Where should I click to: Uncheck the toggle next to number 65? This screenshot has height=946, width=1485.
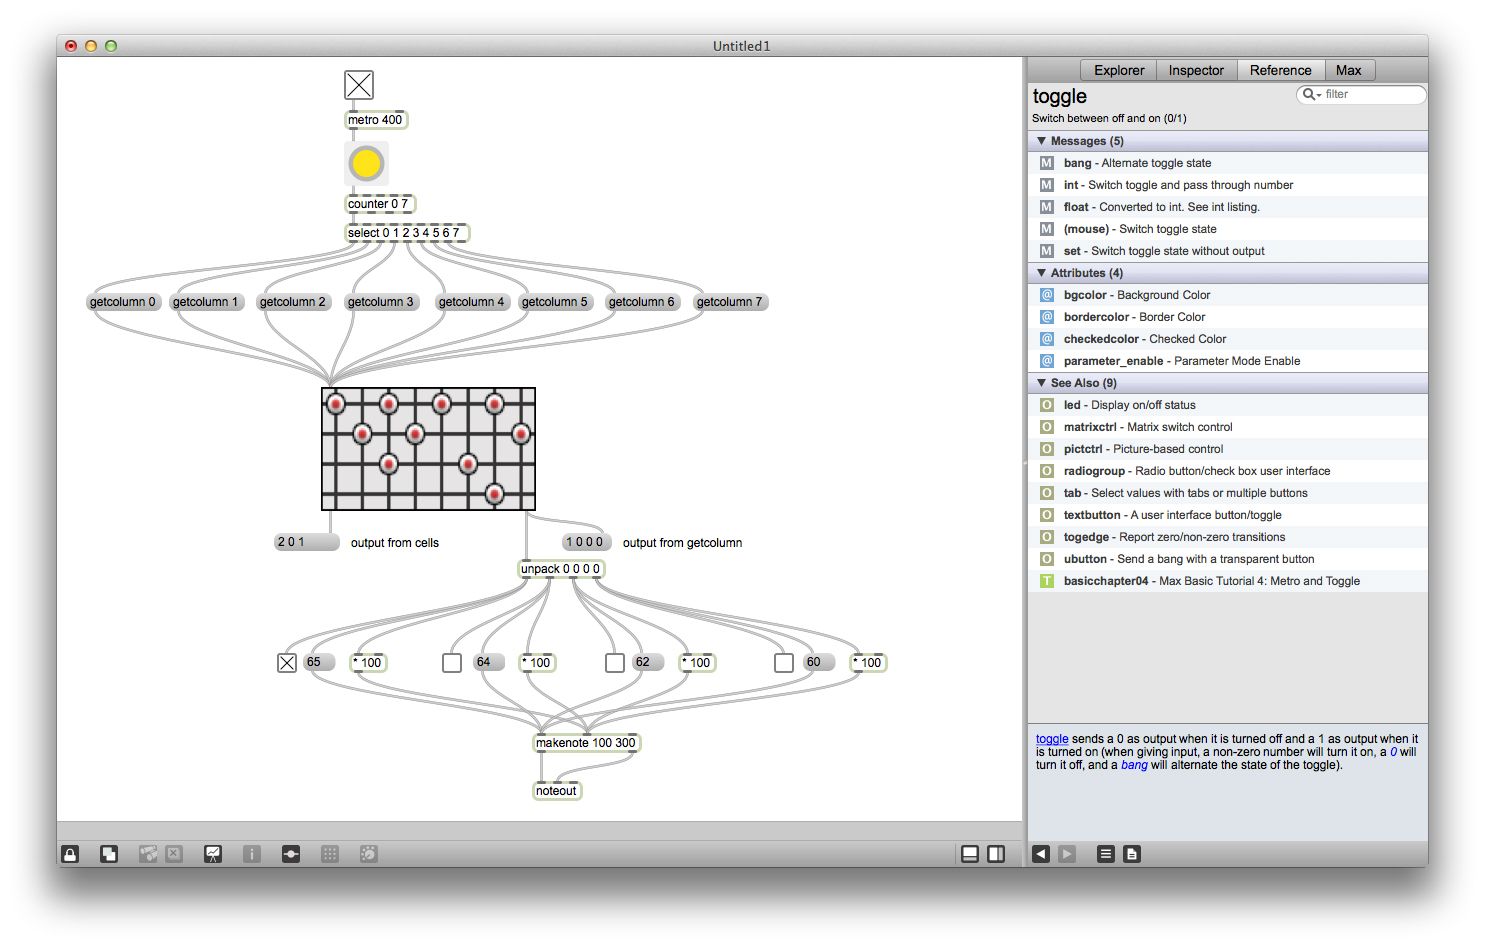pyautogui.click(x=285, y=662)
